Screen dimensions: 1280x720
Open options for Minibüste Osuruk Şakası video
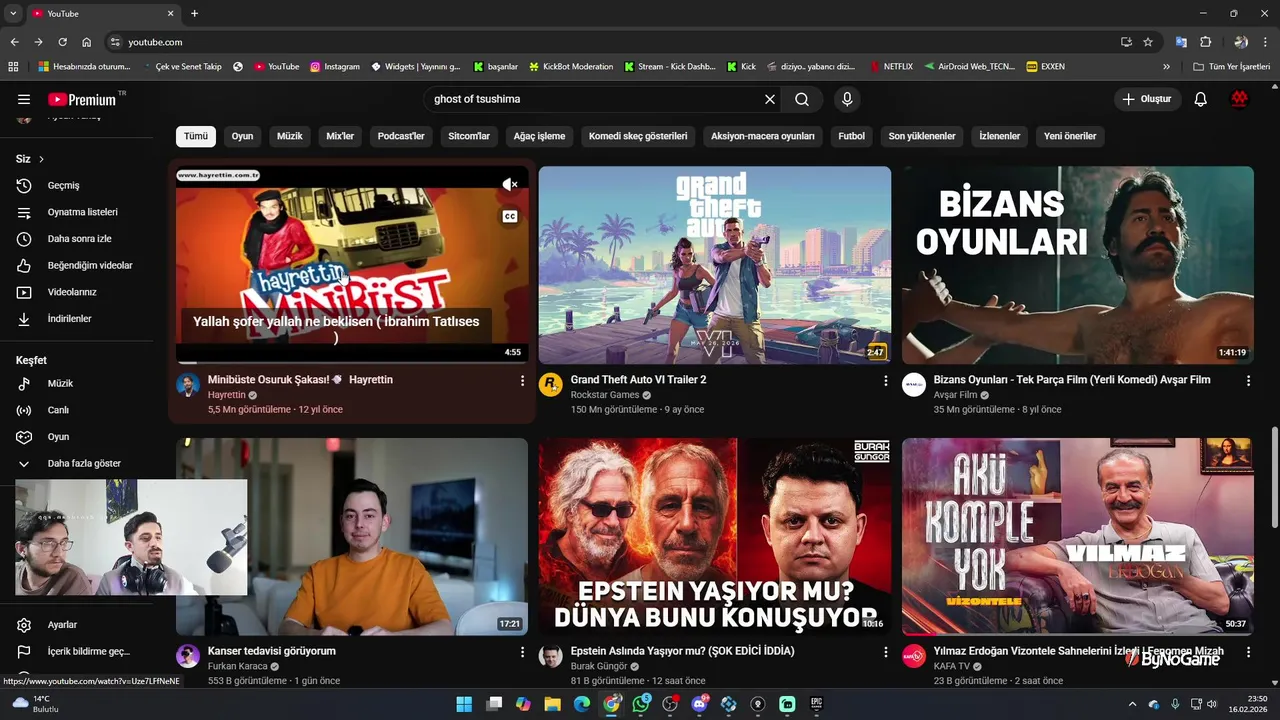coord(522,381)
